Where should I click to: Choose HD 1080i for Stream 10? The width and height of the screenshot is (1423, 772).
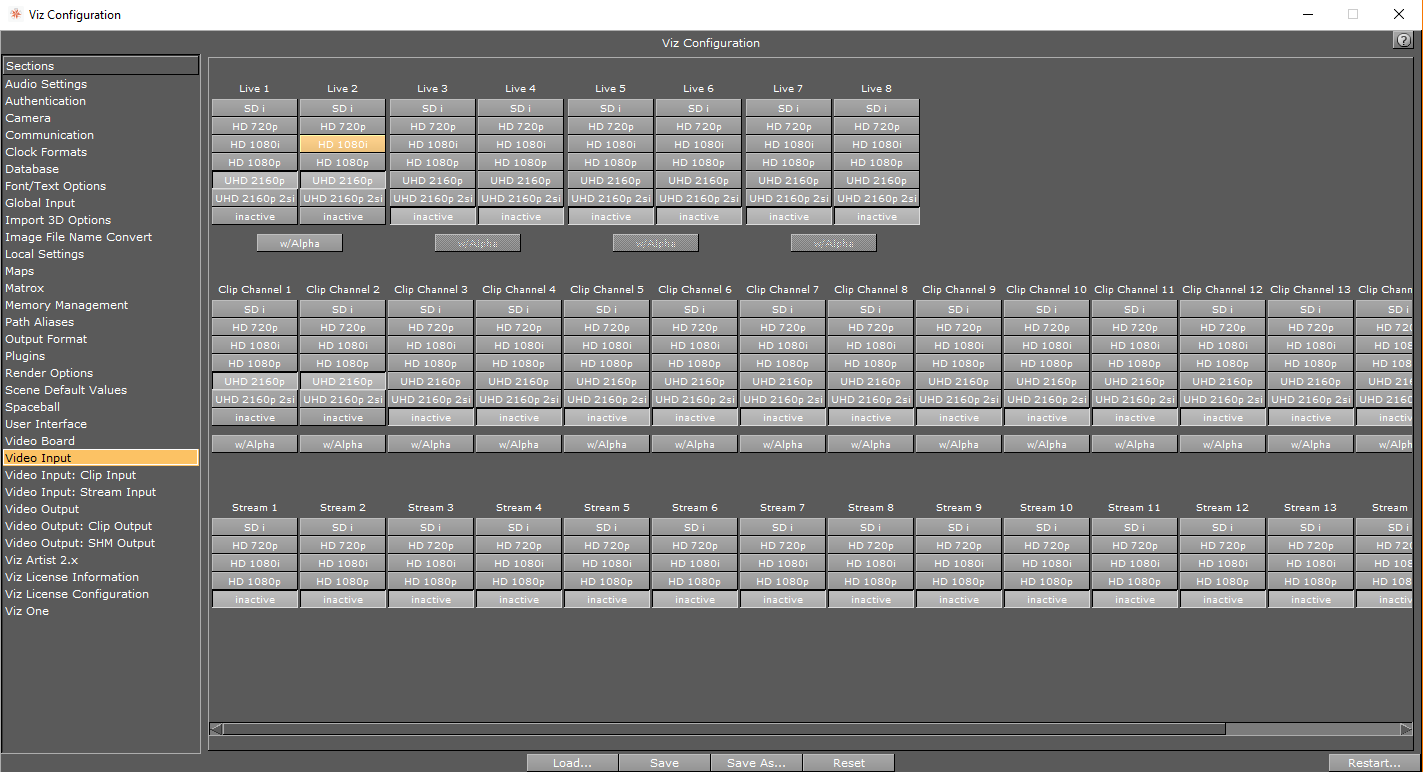tap(1046, 563)
